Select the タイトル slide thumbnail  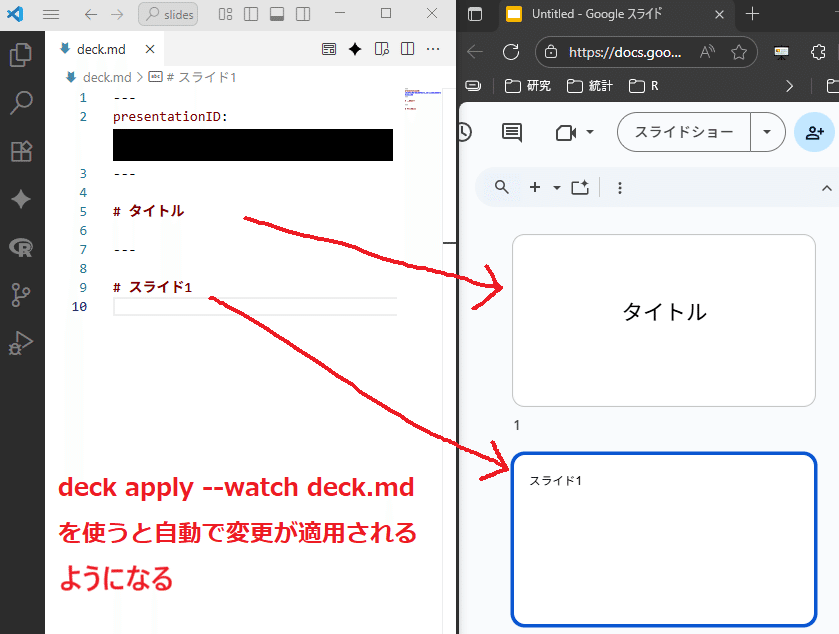point(663,320)
